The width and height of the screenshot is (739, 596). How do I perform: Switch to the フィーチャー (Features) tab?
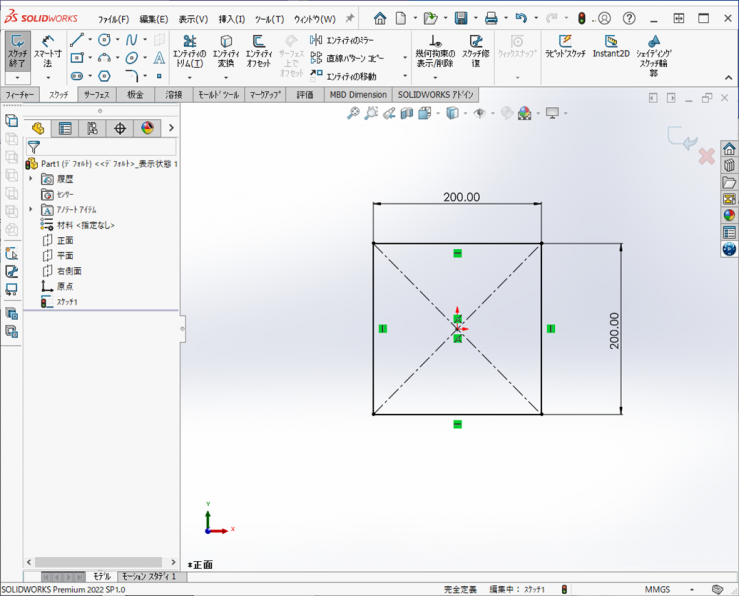click(19, 95)
